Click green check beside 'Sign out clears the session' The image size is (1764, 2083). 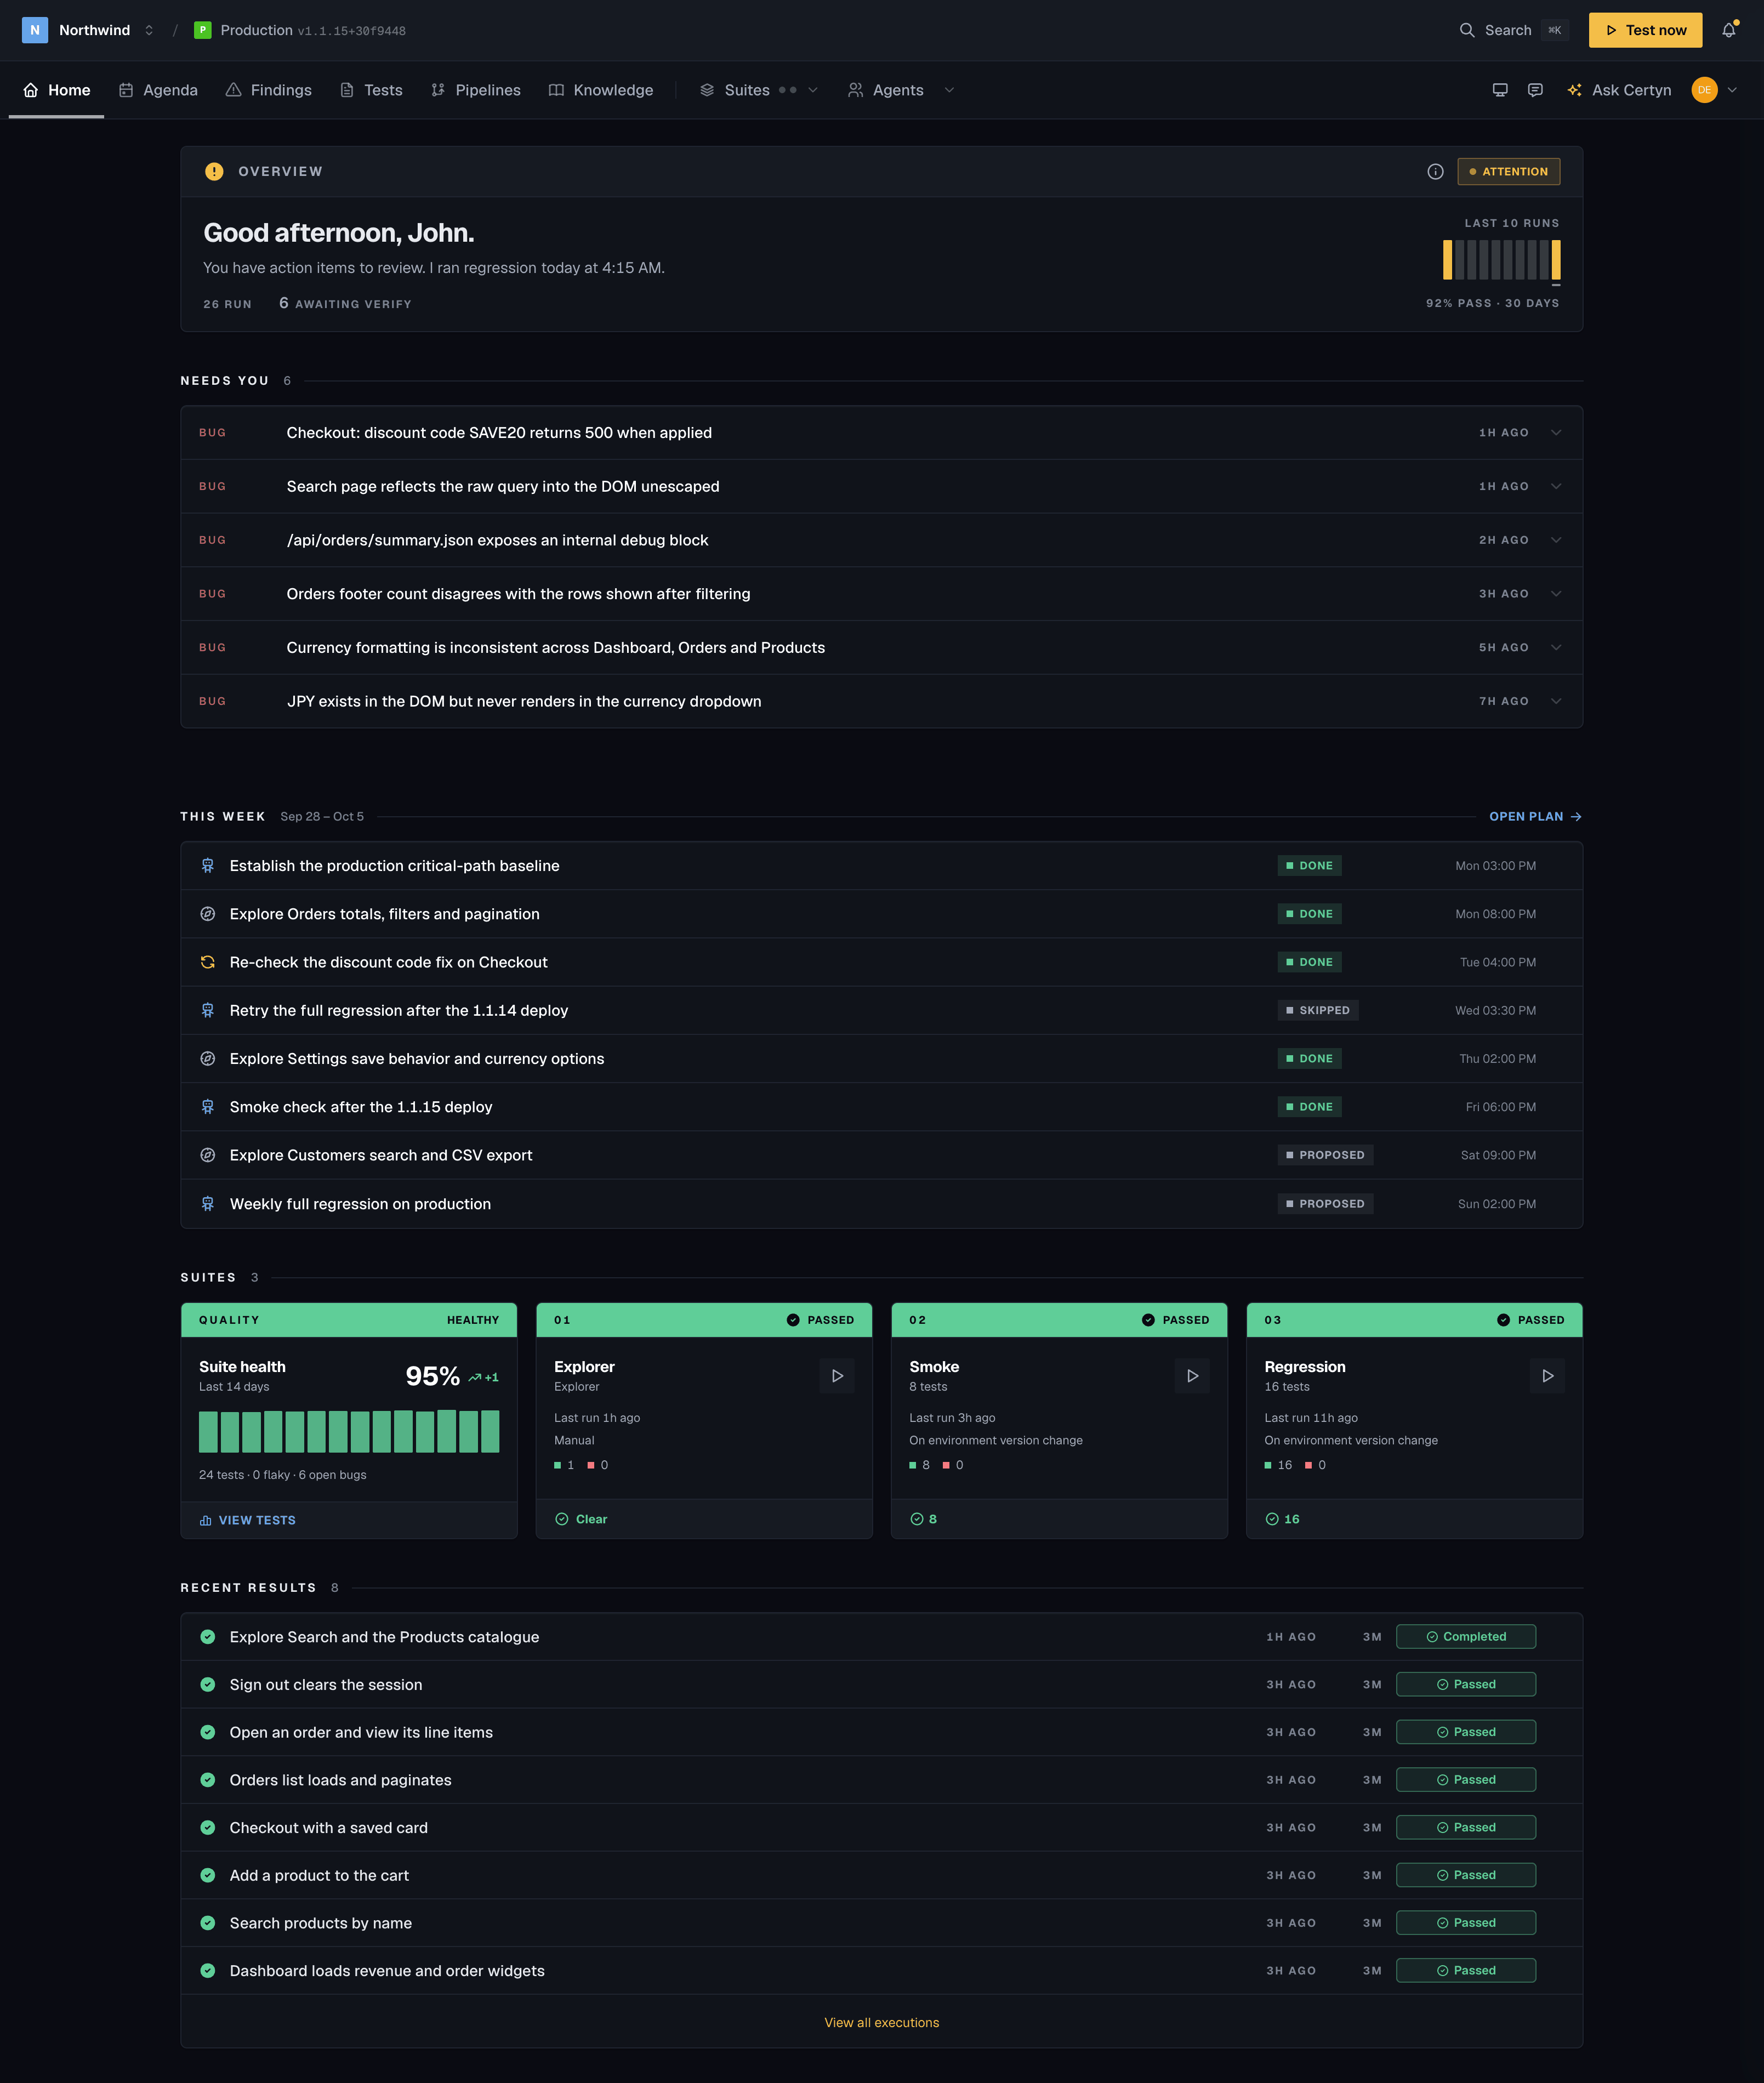pyautogui.click(x=208, y=1685)
